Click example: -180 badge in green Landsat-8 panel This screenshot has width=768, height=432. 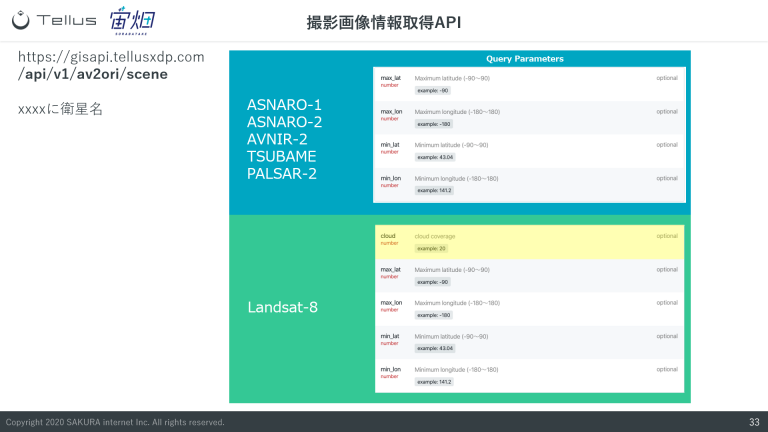433,315
